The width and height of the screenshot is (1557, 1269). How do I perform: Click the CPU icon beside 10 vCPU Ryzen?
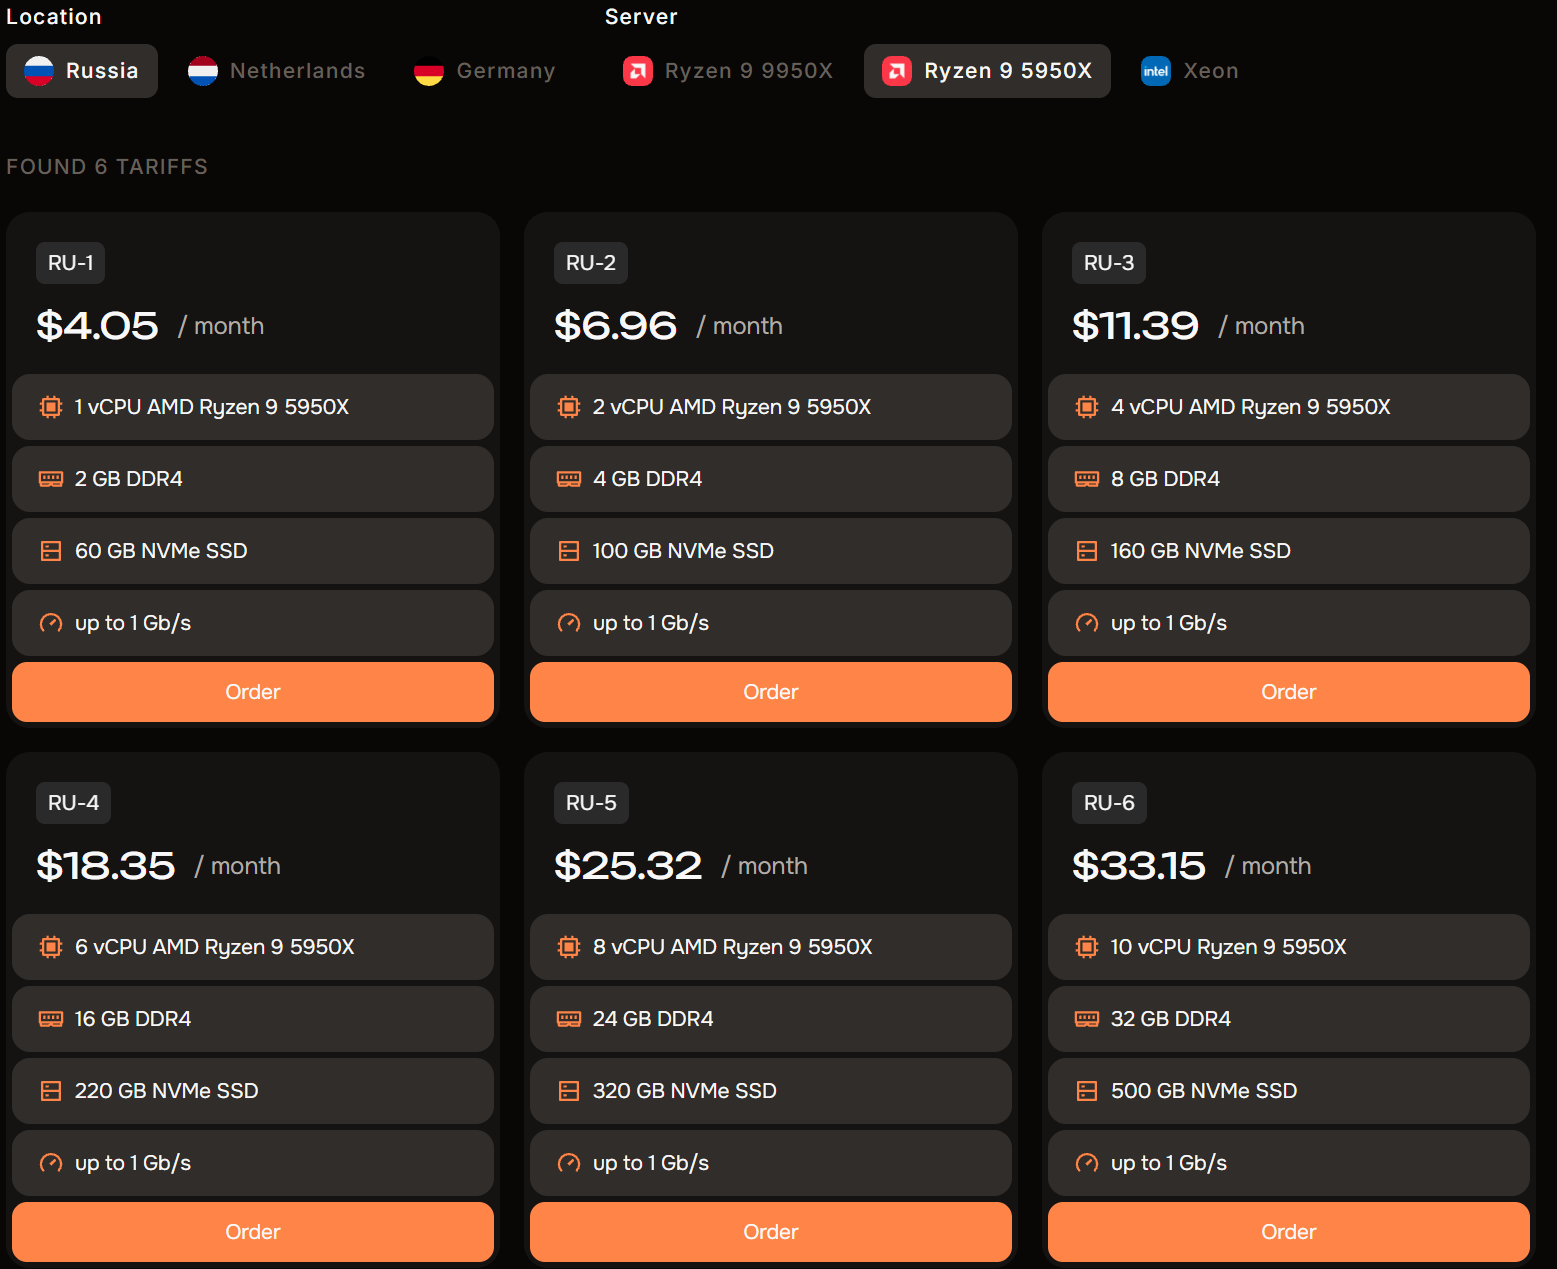1087,947
